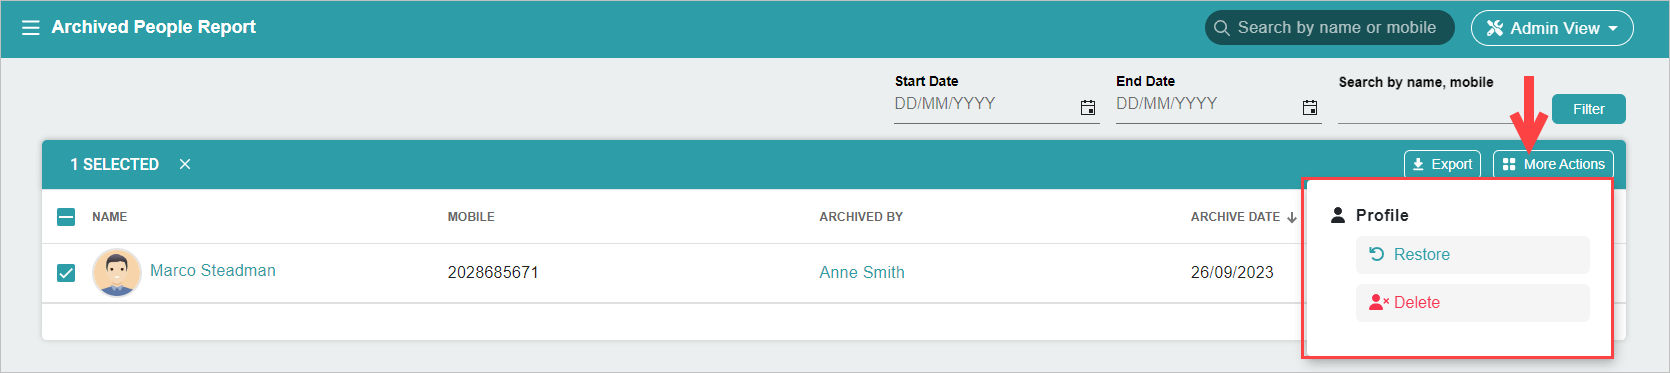The height and width of the screenshot is (373, 1670).
Task: Expand the Admin View dropdown
Action: tap(1552, 28)
